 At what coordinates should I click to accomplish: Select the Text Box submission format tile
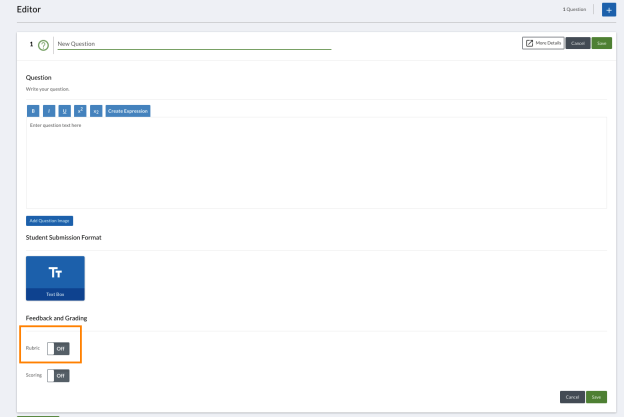[x=55, y=278]
